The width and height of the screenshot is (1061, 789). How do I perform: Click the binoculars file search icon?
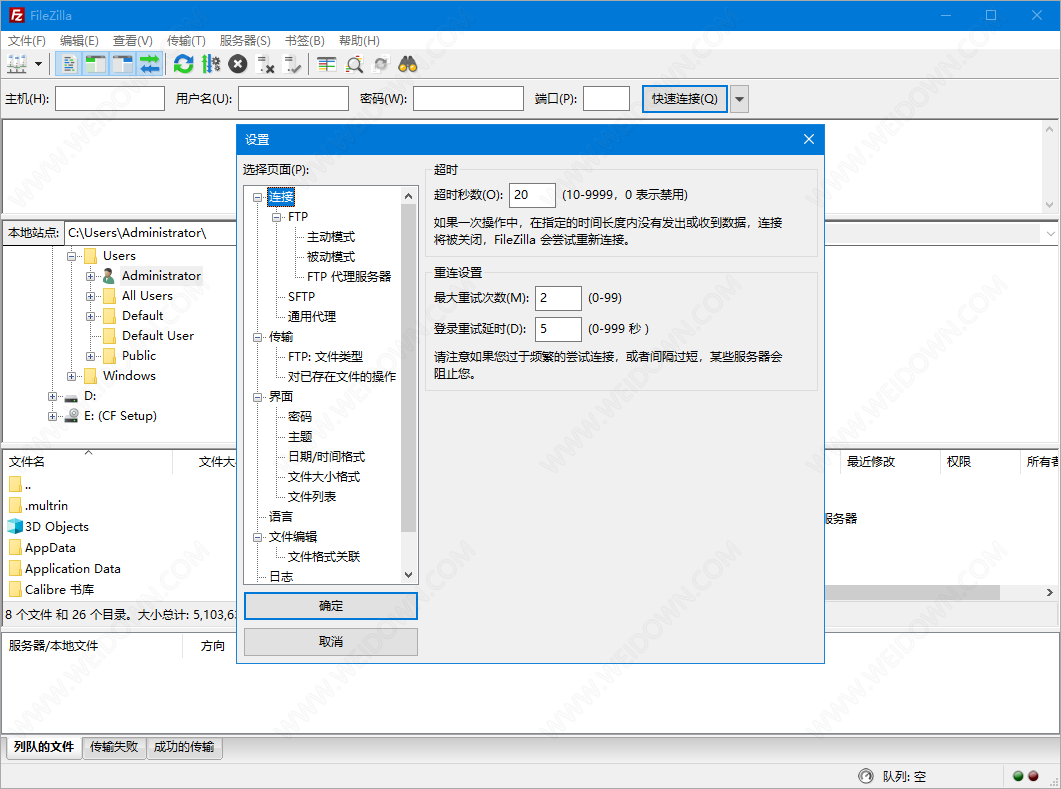tap(408, 64)
